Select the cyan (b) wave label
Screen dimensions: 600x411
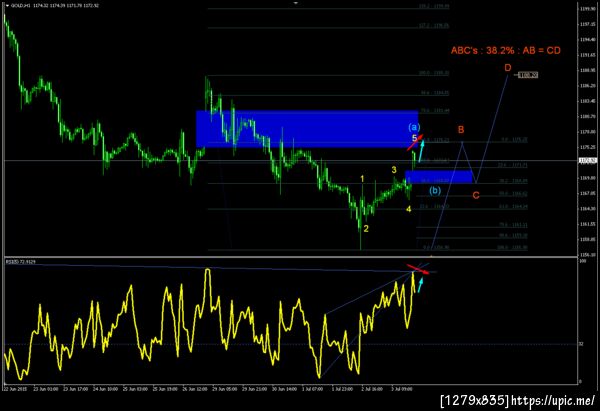pos(434,191)
